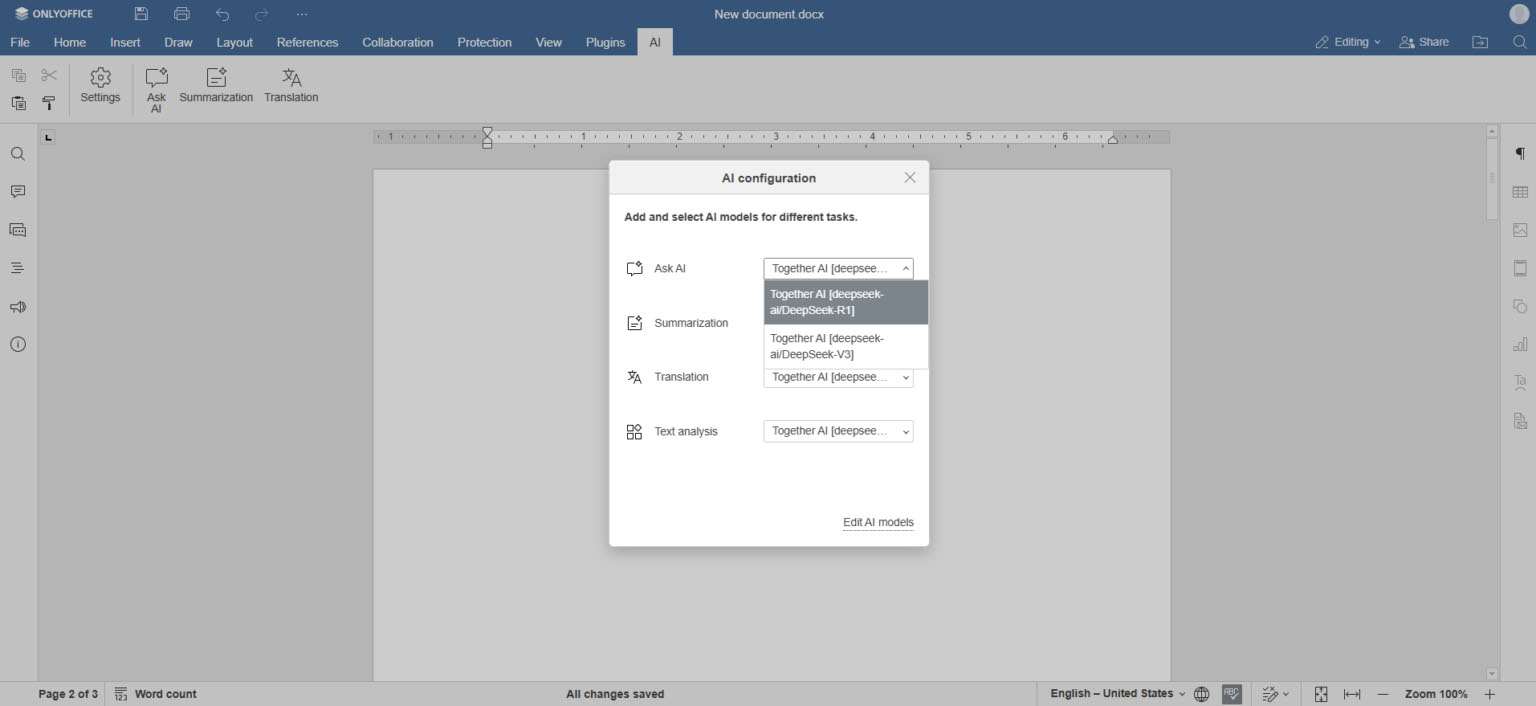Viewport: 1536px width, 706px height.
Task: Click the Undo arrow icon
Action: pos(222,14)
